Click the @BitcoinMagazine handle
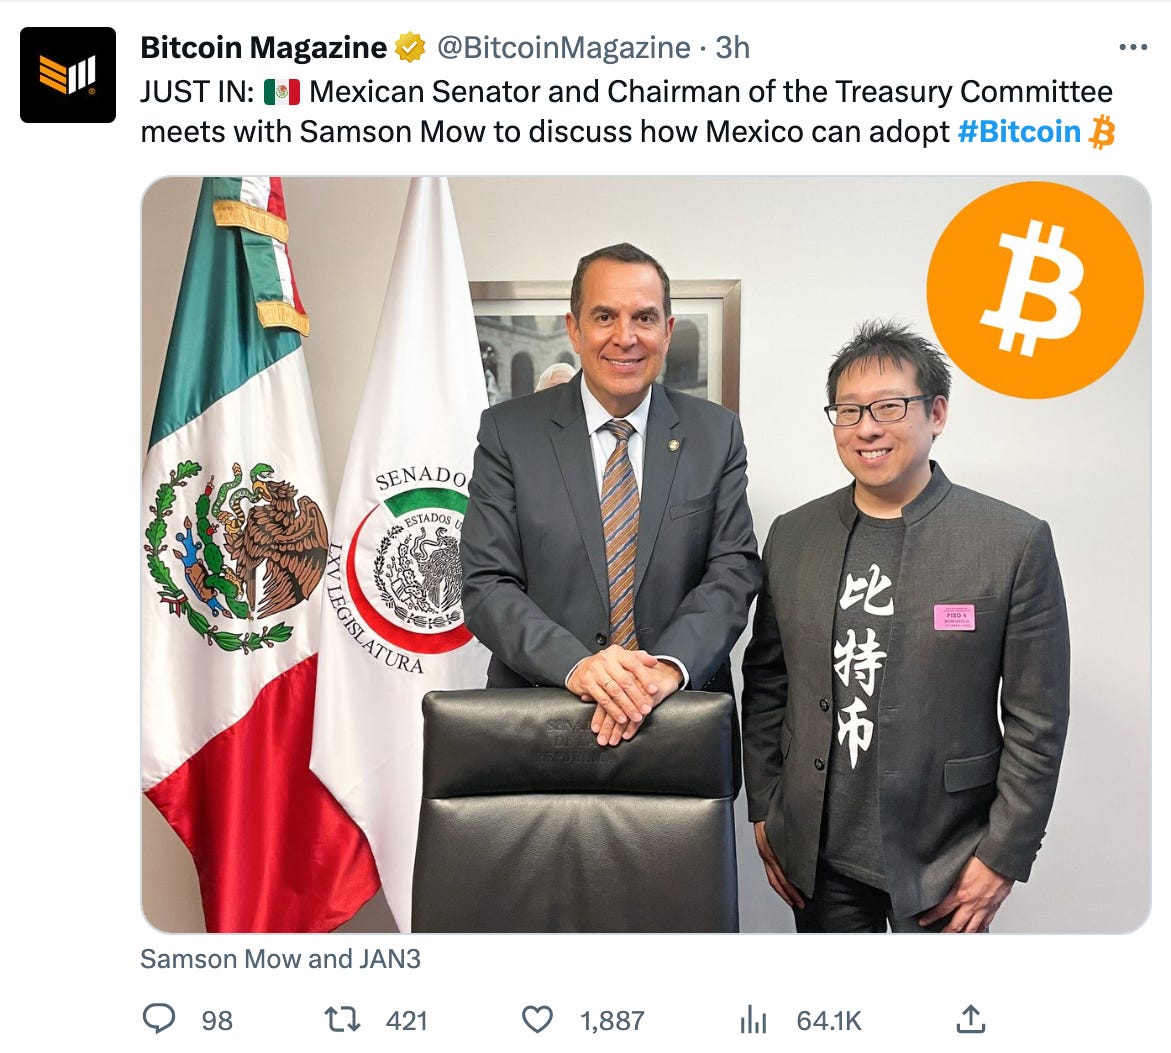 (x=563, y=48)
